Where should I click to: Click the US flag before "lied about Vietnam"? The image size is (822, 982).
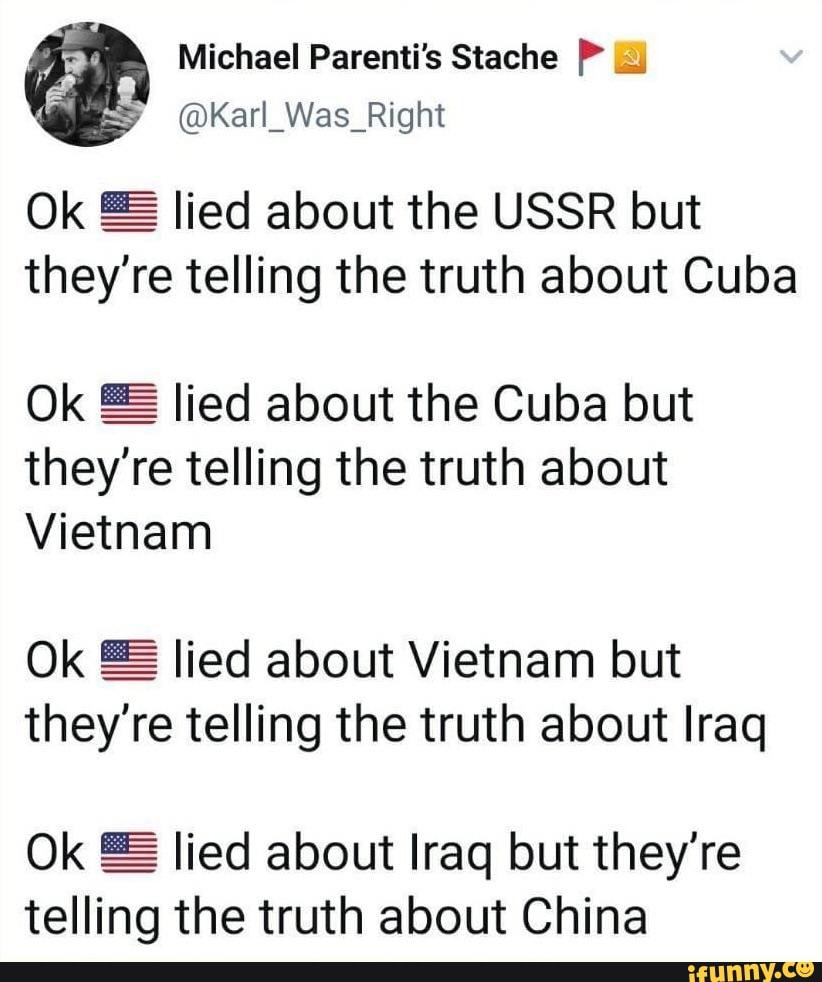[x=127, y=662]
